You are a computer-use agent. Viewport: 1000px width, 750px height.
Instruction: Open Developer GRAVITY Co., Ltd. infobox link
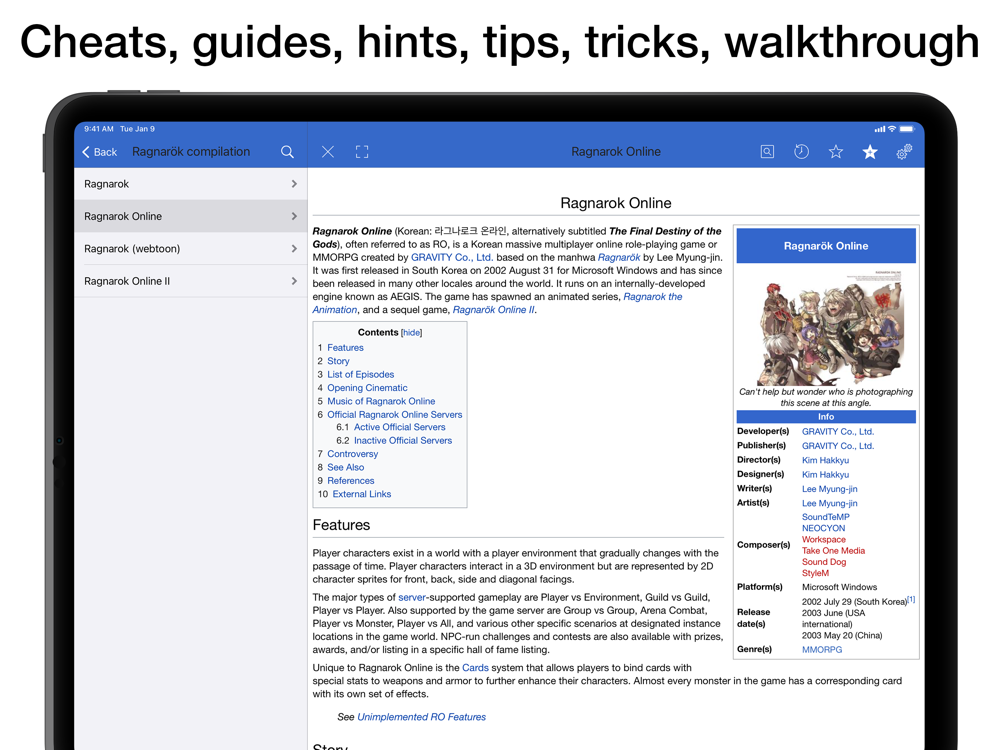click(x=837, y=432)
